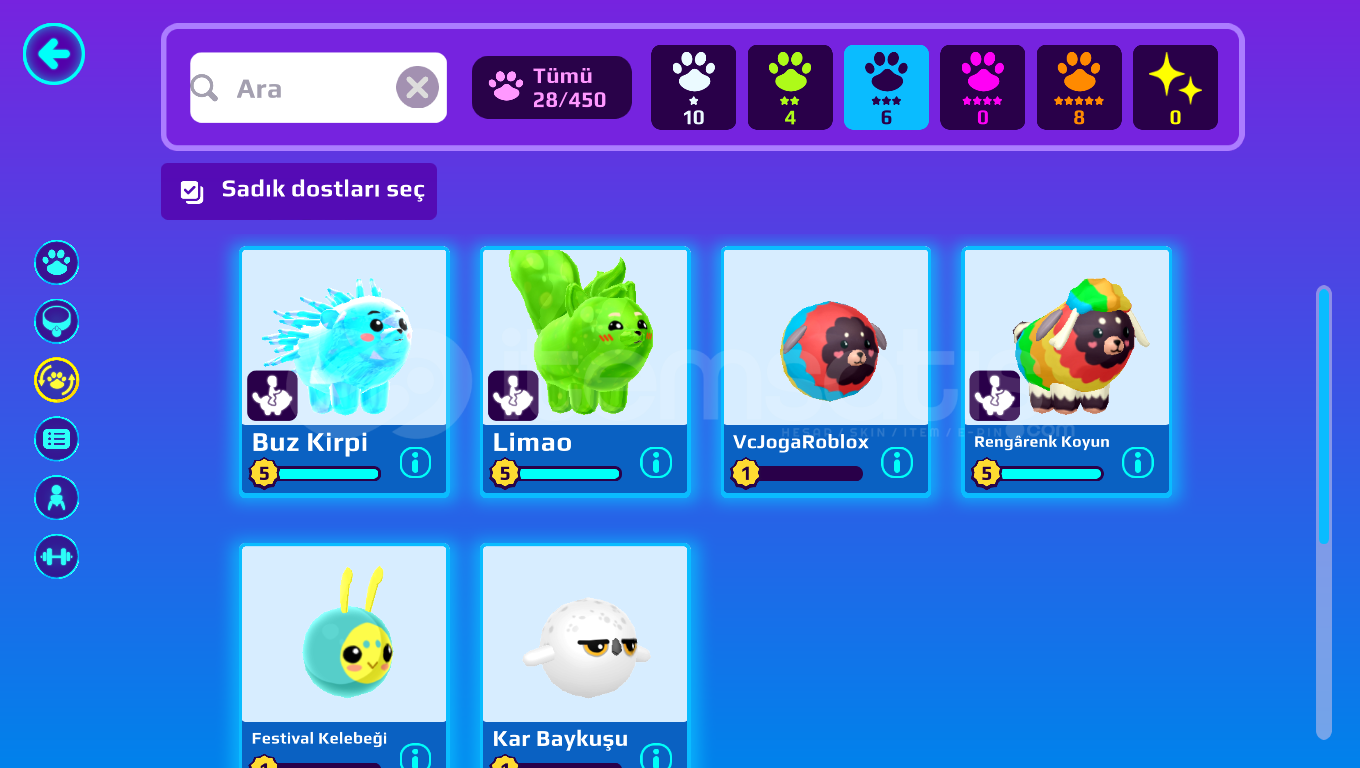Open the collar accessories sidebar icon

(x=57, y=322)
